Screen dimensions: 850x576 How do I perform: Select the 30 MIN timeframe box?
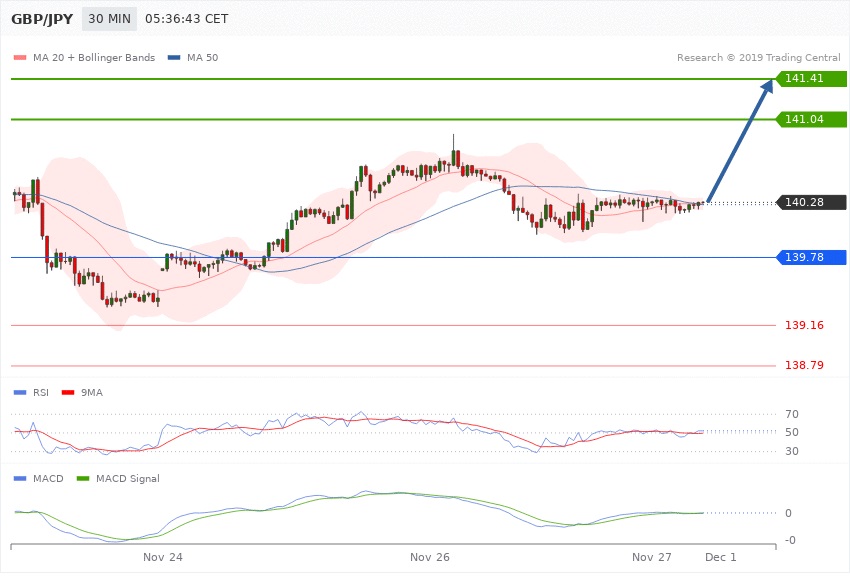(109, 19)
